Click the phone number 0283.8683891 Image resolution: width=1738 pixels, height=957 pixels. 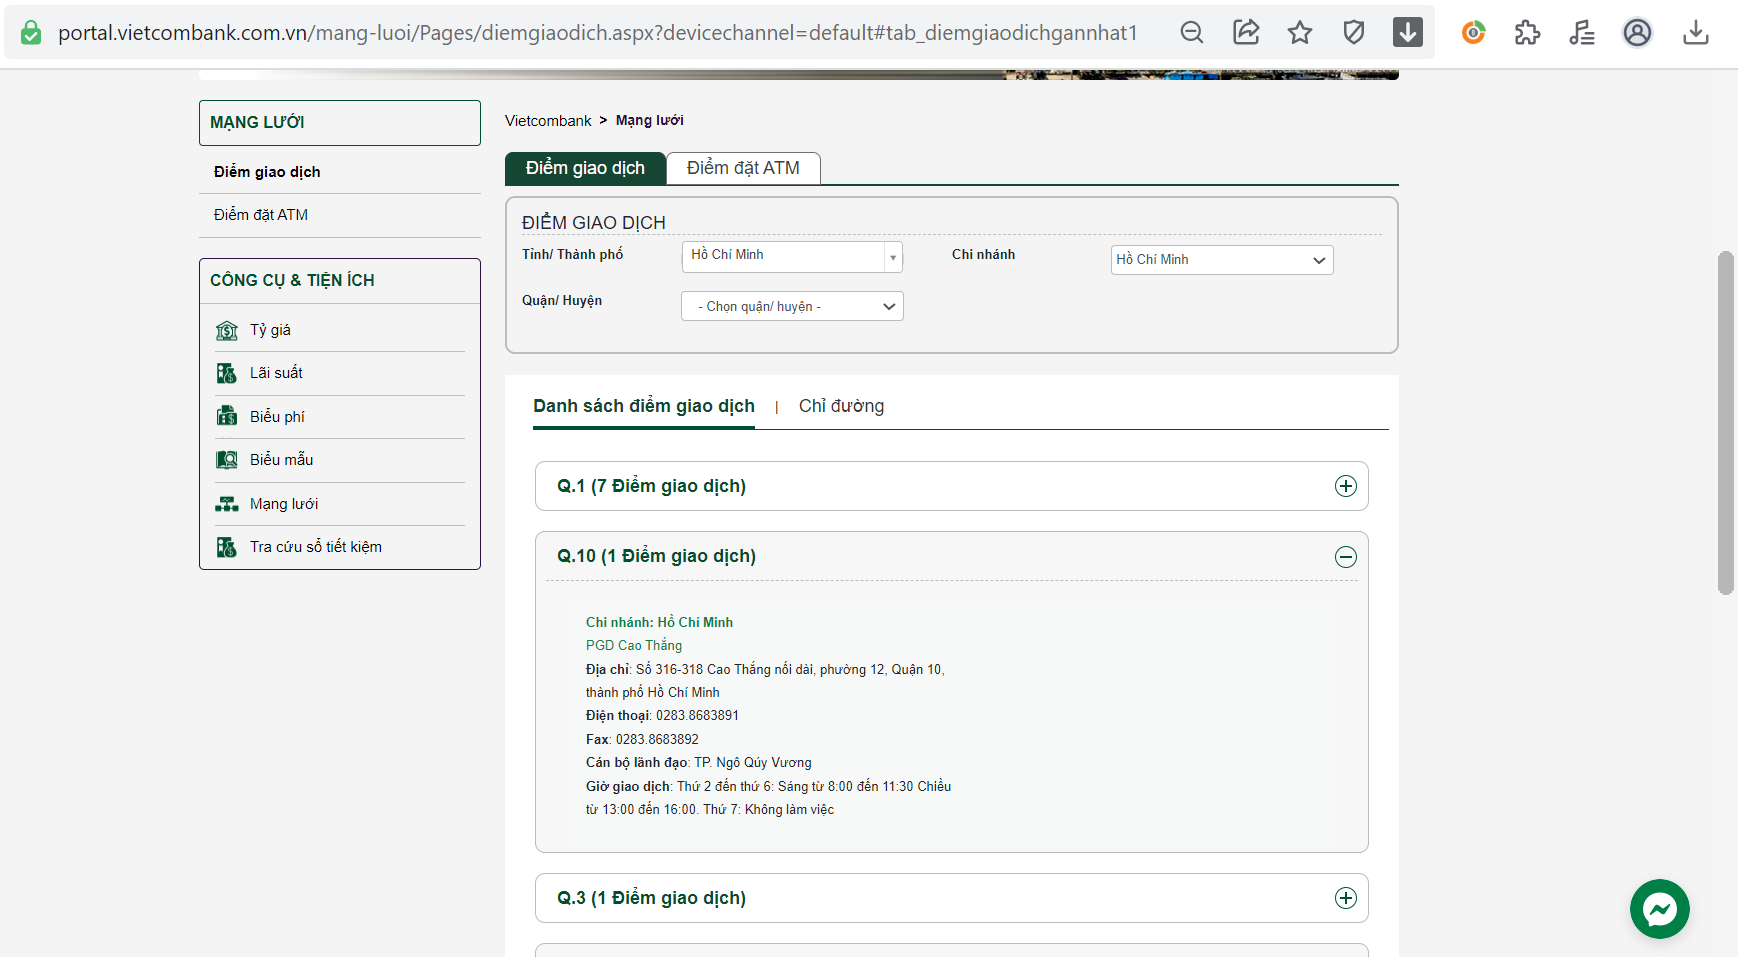[697, 716]
